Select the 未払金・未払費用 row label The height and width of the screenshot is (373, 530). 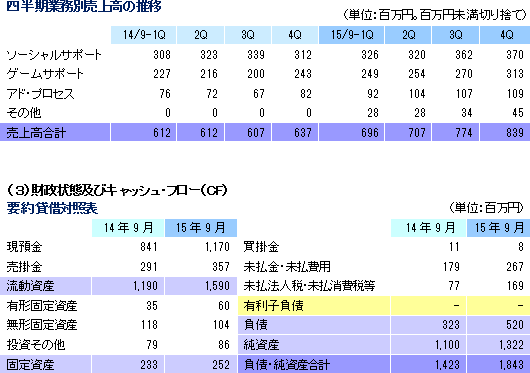287,267
